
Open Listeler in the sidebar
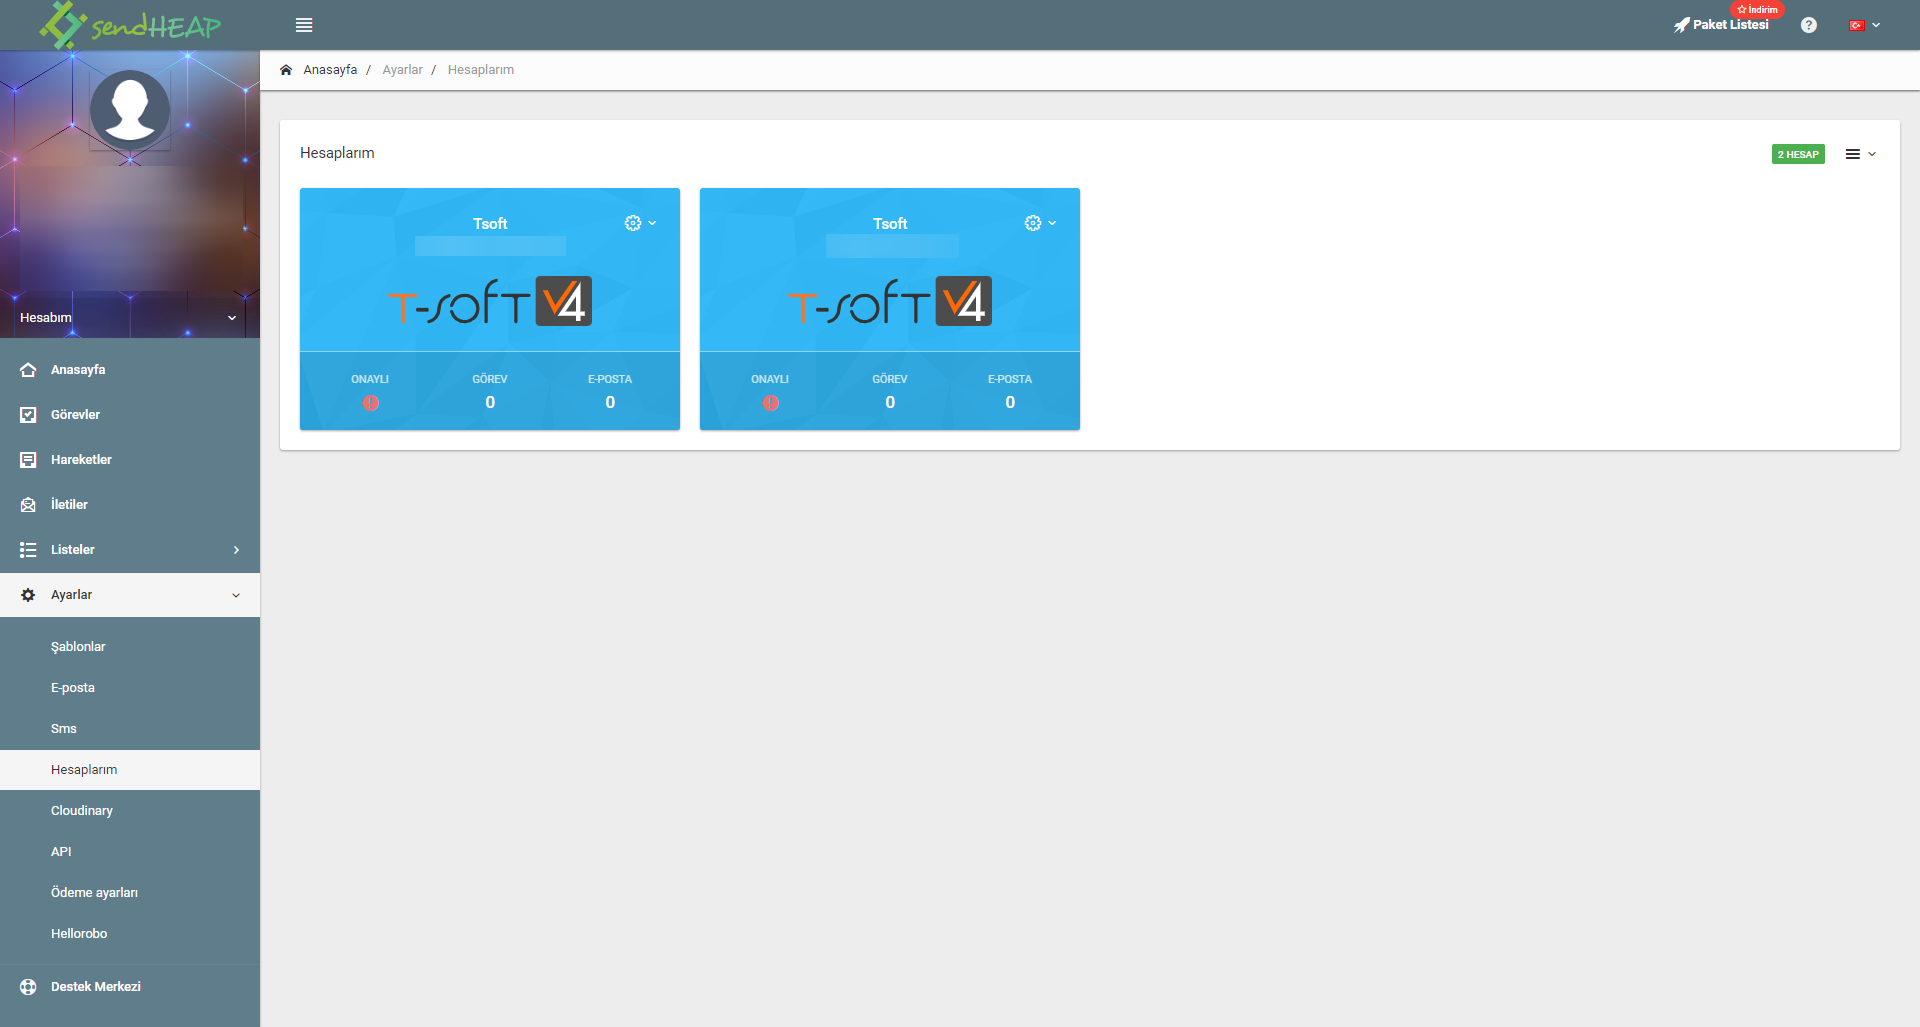coord(130,550)
